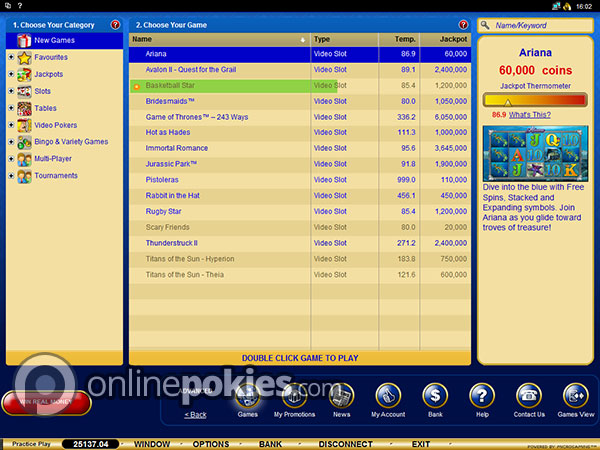Toggle sort arrow in Name column
This screenshot has height=450, width=600.
(303, 40)
